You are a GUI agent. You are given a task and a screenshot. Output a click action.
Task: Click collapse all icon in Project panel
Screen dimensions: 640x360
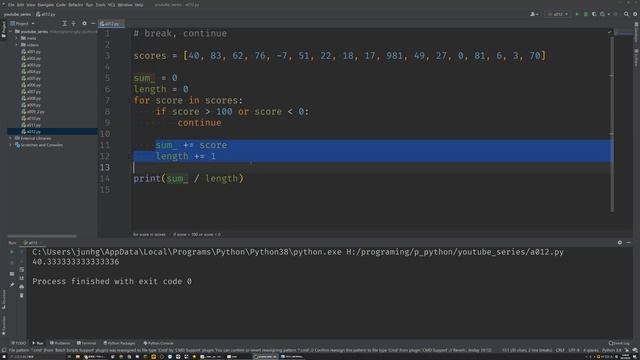73,24
